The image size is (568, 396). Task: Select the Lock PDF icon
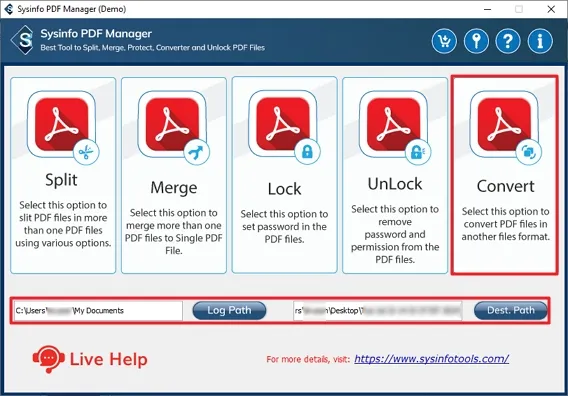284,126
